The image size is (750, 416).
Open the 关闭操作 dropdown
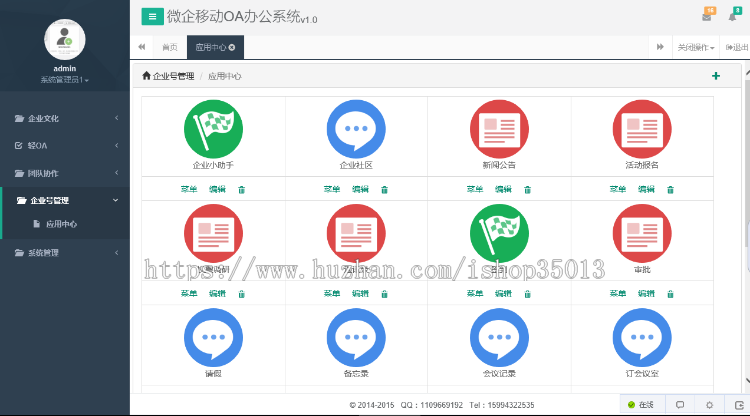(x=696, y=47)
